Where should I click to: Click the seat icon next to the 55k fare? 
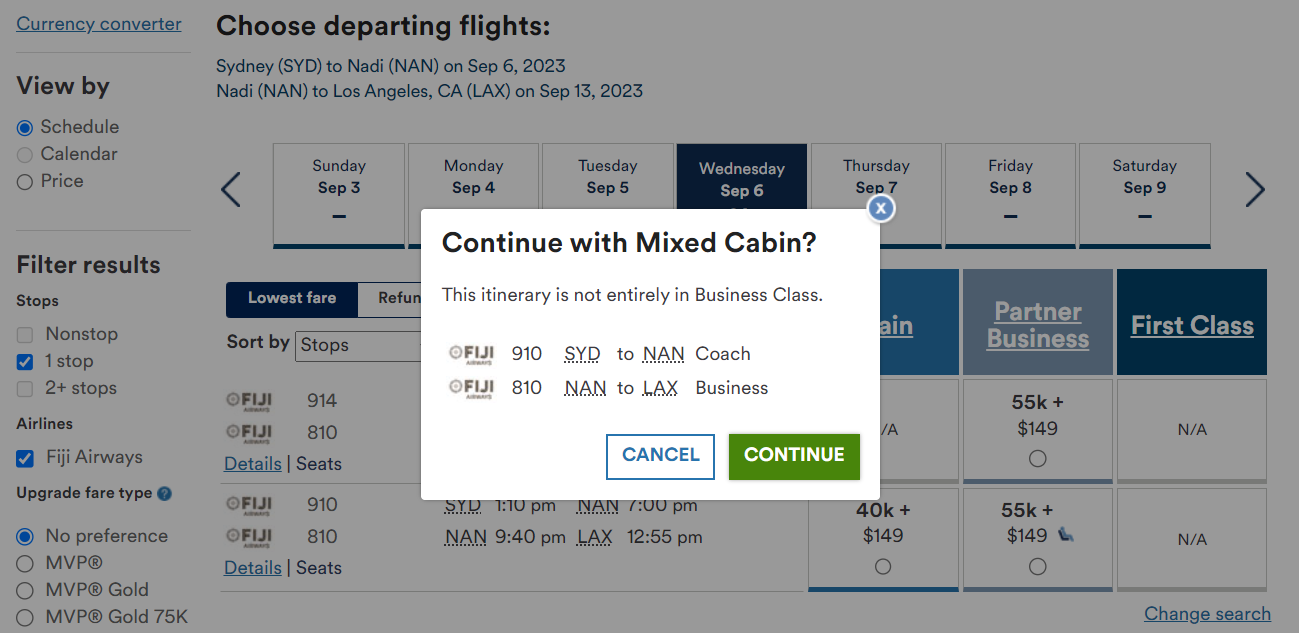[1066, 536]
